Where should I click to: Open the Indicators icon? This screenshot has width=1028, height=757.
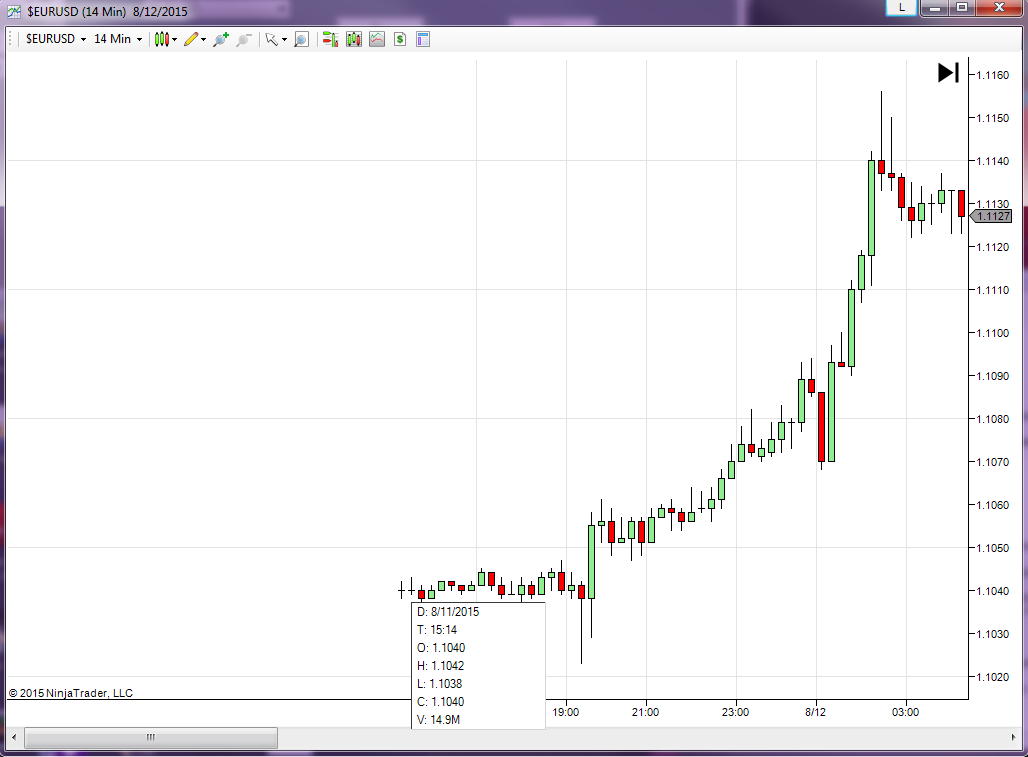(x=377, y=39)
